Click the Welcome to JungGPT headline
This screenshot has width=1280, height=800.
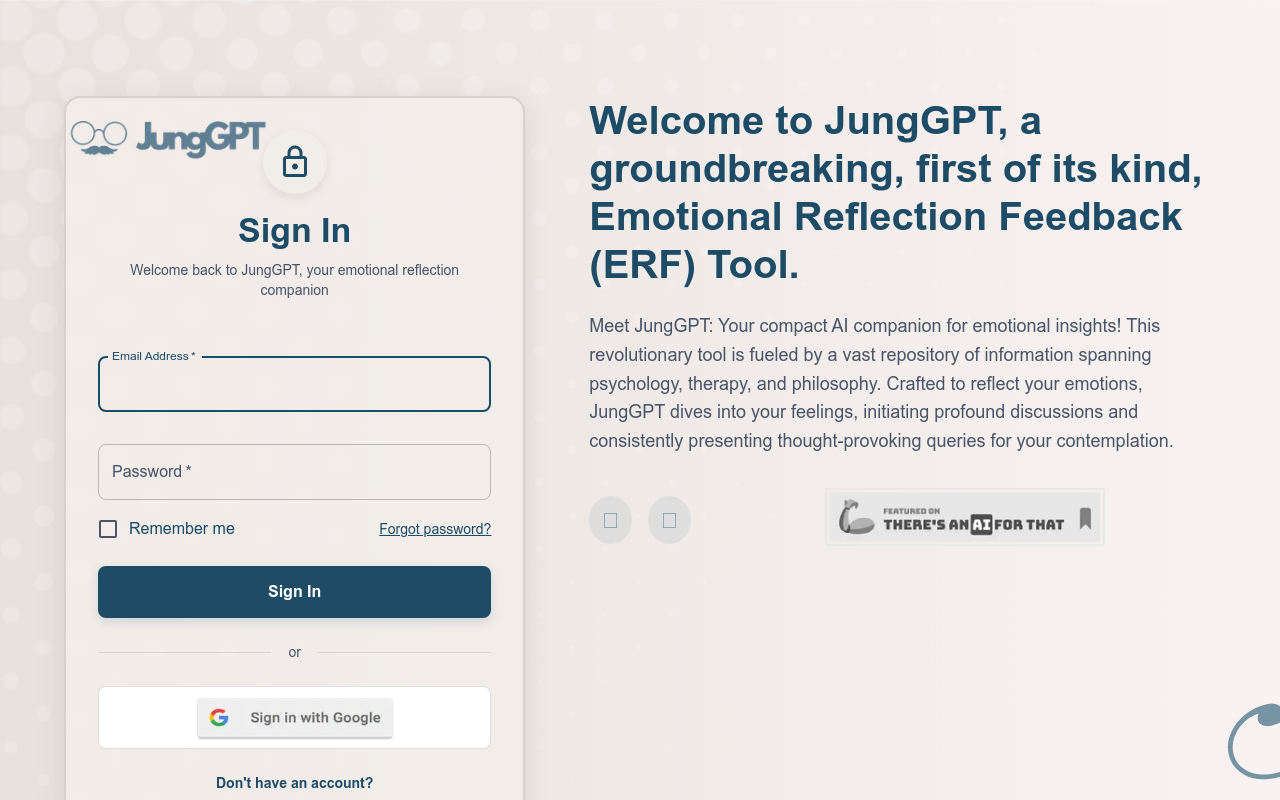(895, 192)
